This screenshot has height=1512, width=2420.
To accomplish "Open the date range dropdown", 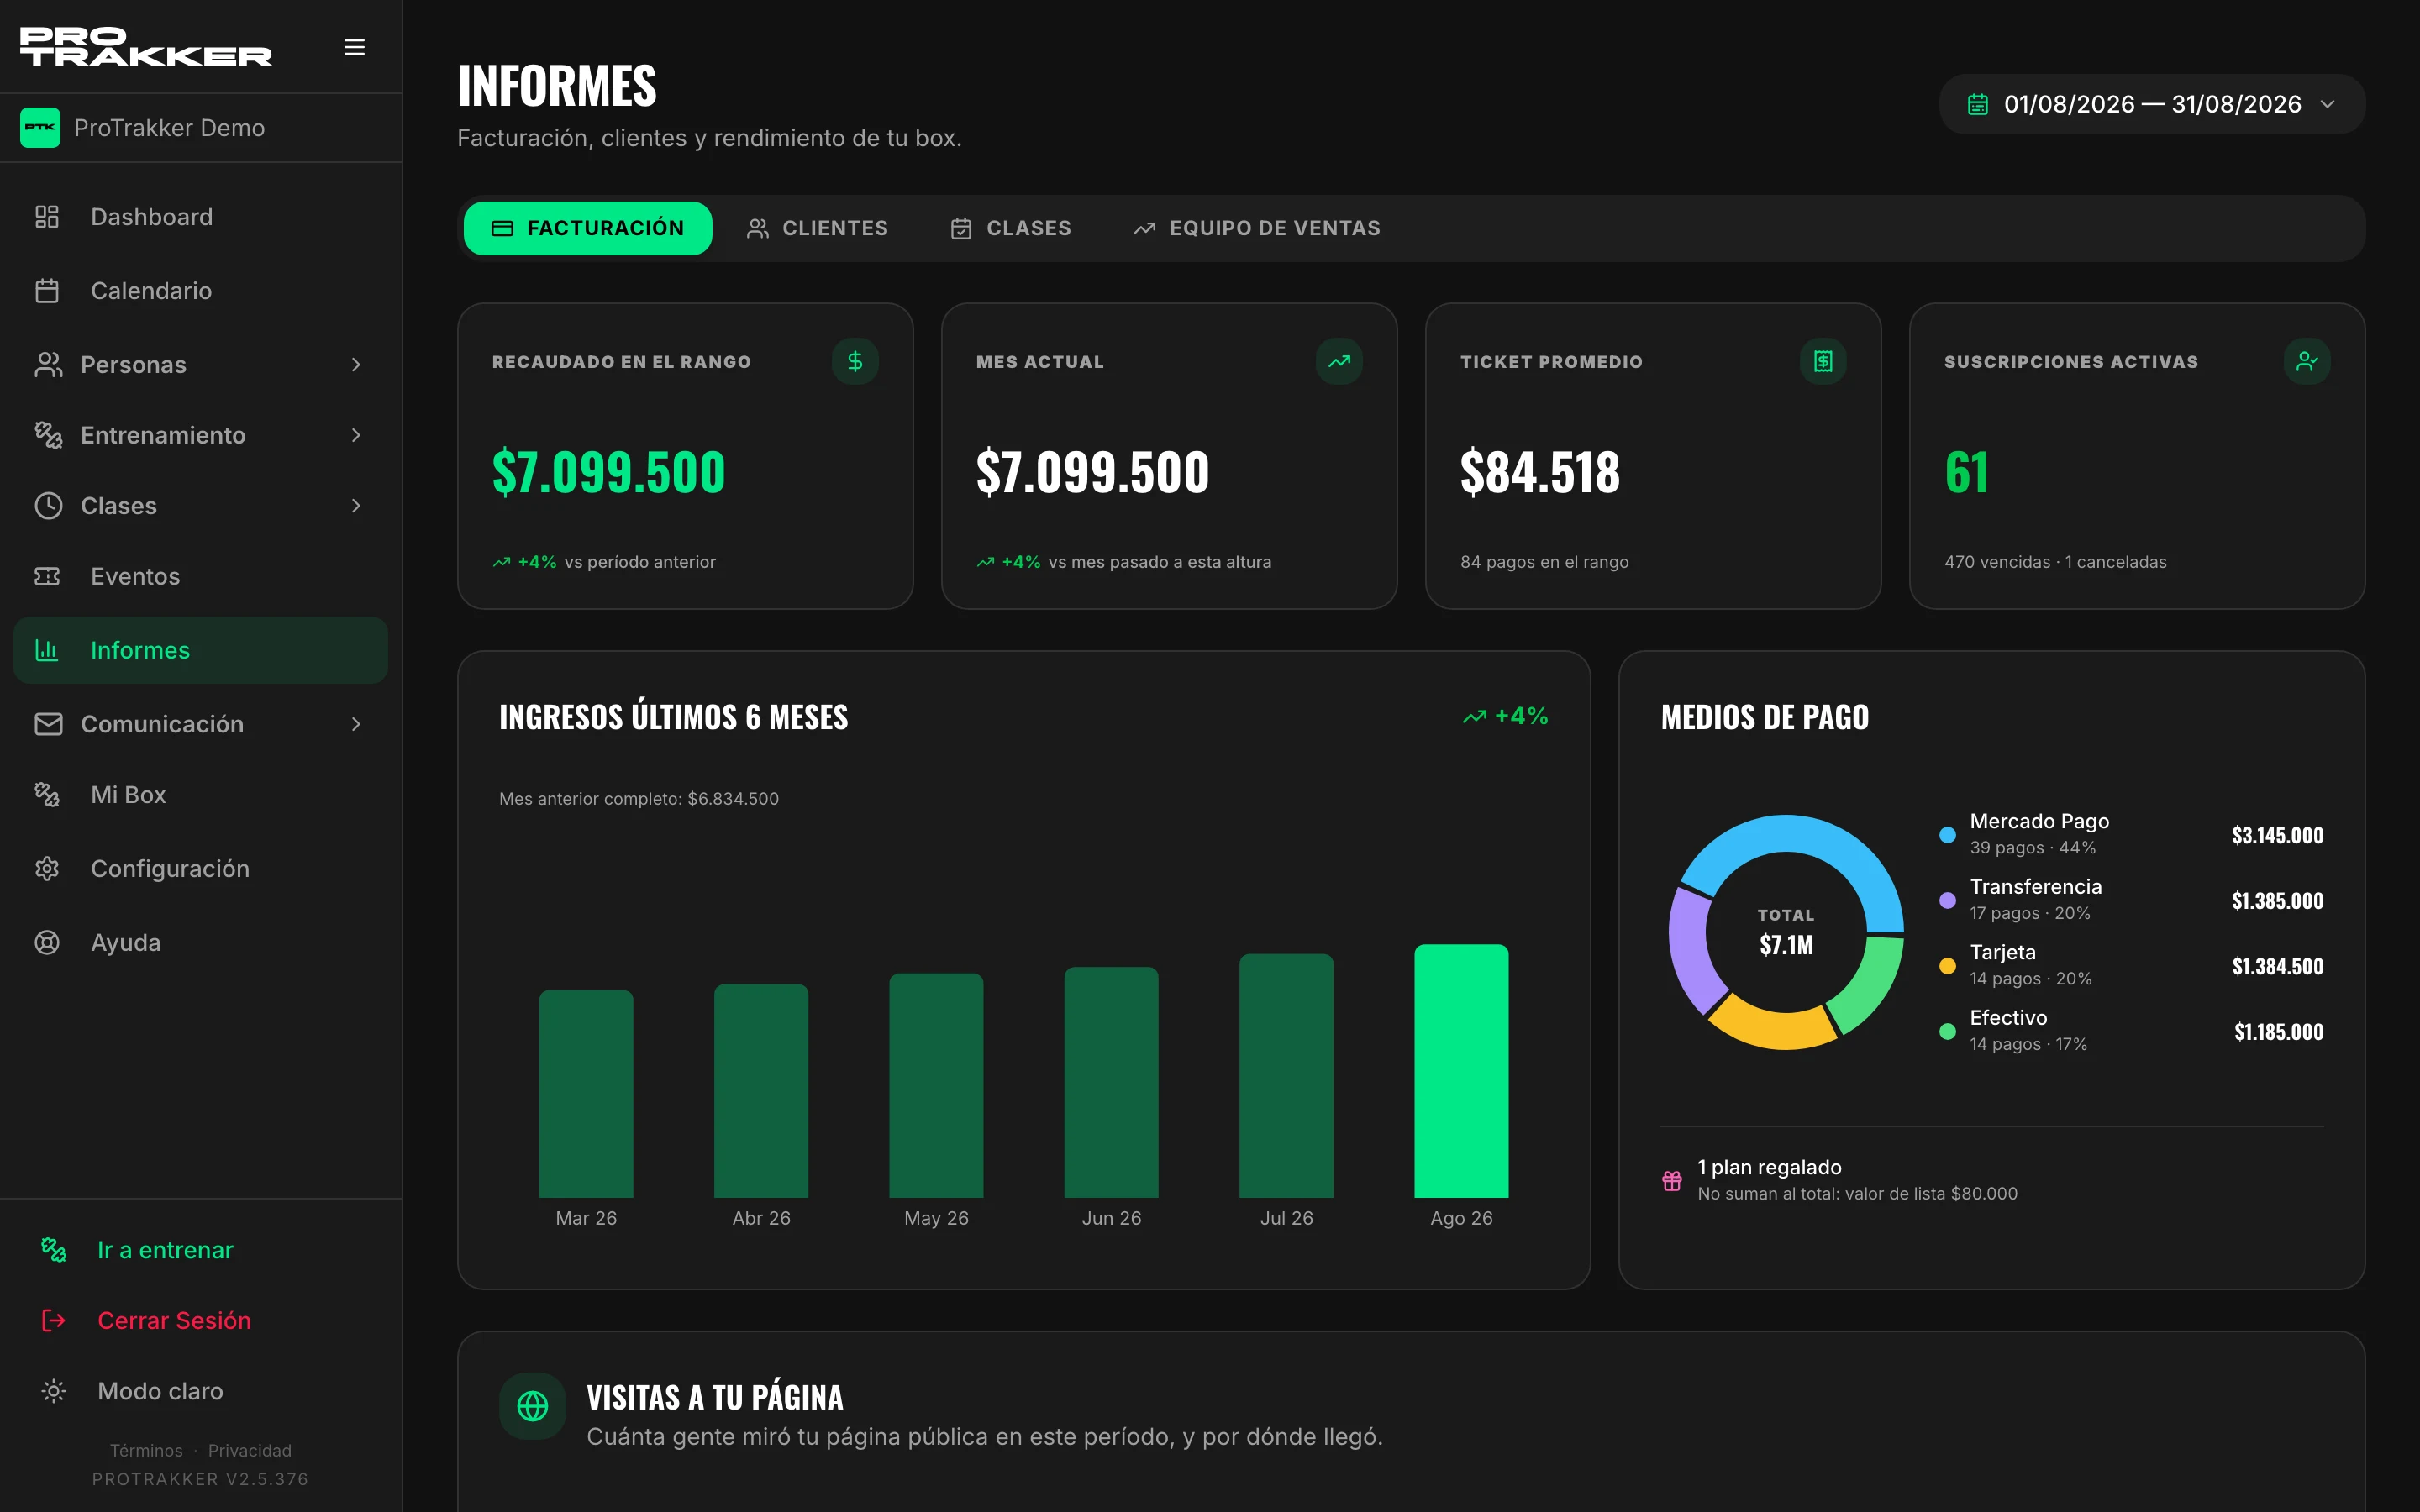I will (2152, 104).
